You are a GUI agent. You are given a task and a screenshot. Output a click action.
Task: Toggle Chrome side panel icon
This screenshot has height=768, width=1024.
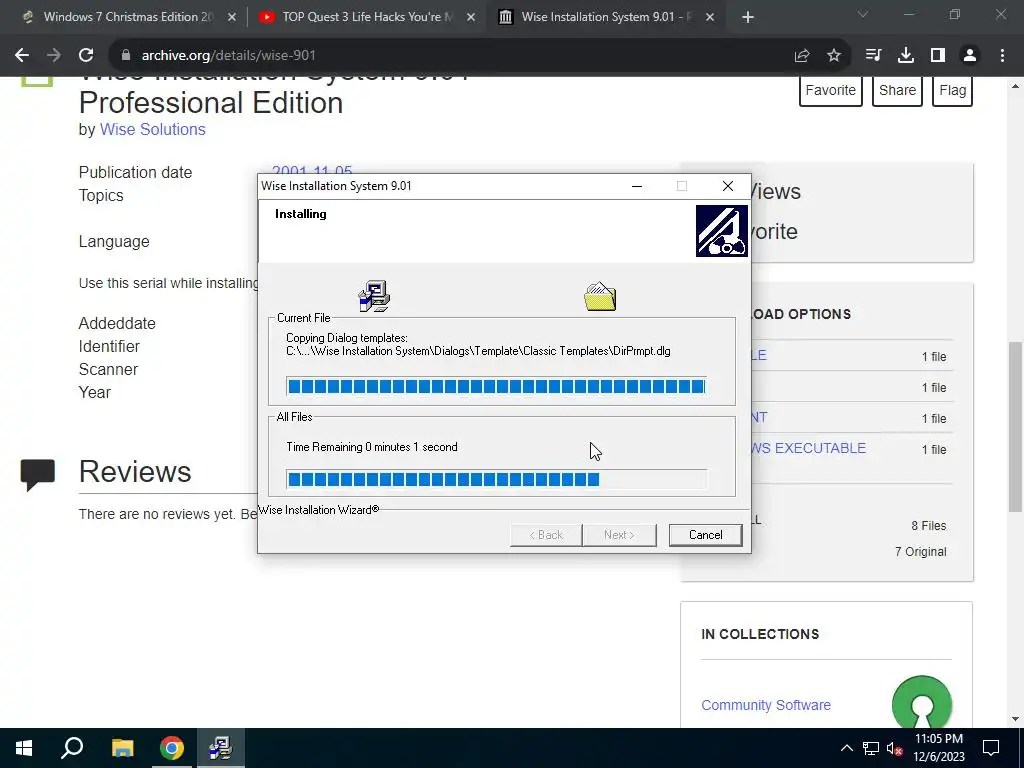pyautogui.click(x=938, y=56)
